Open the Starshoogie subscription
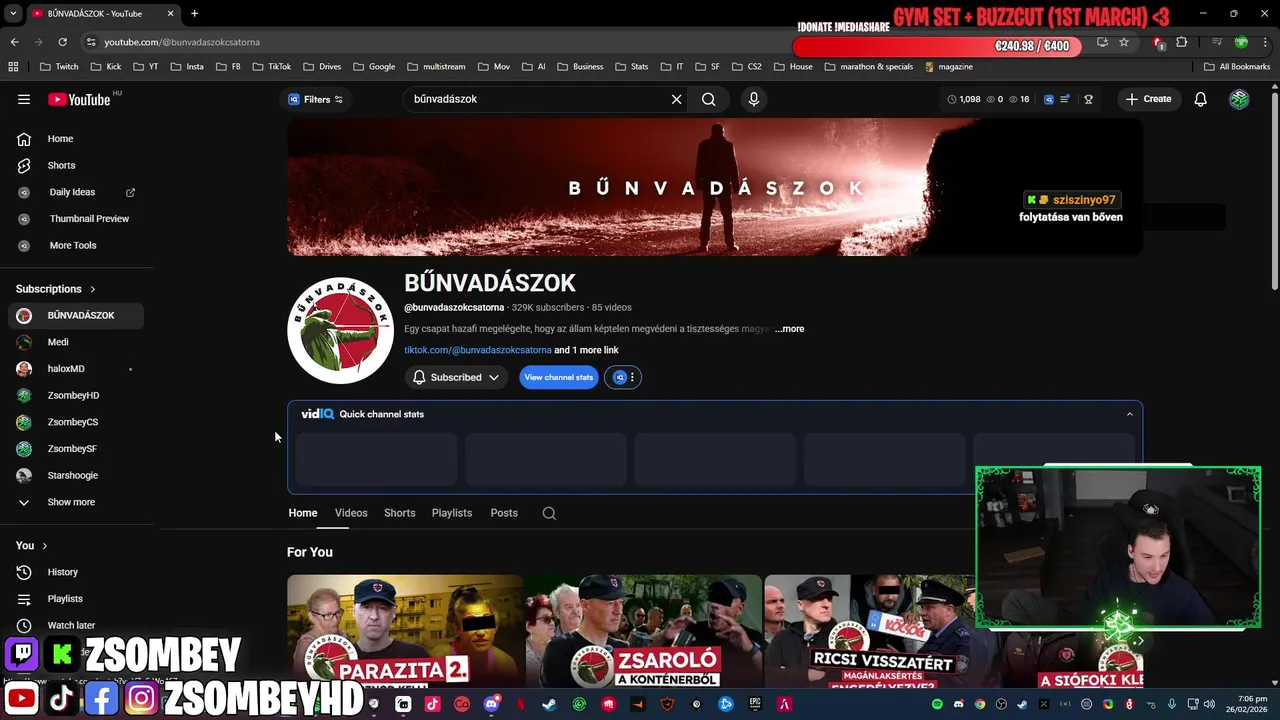This screenshot has height=720, width=1280. click(x=75, y=475)
